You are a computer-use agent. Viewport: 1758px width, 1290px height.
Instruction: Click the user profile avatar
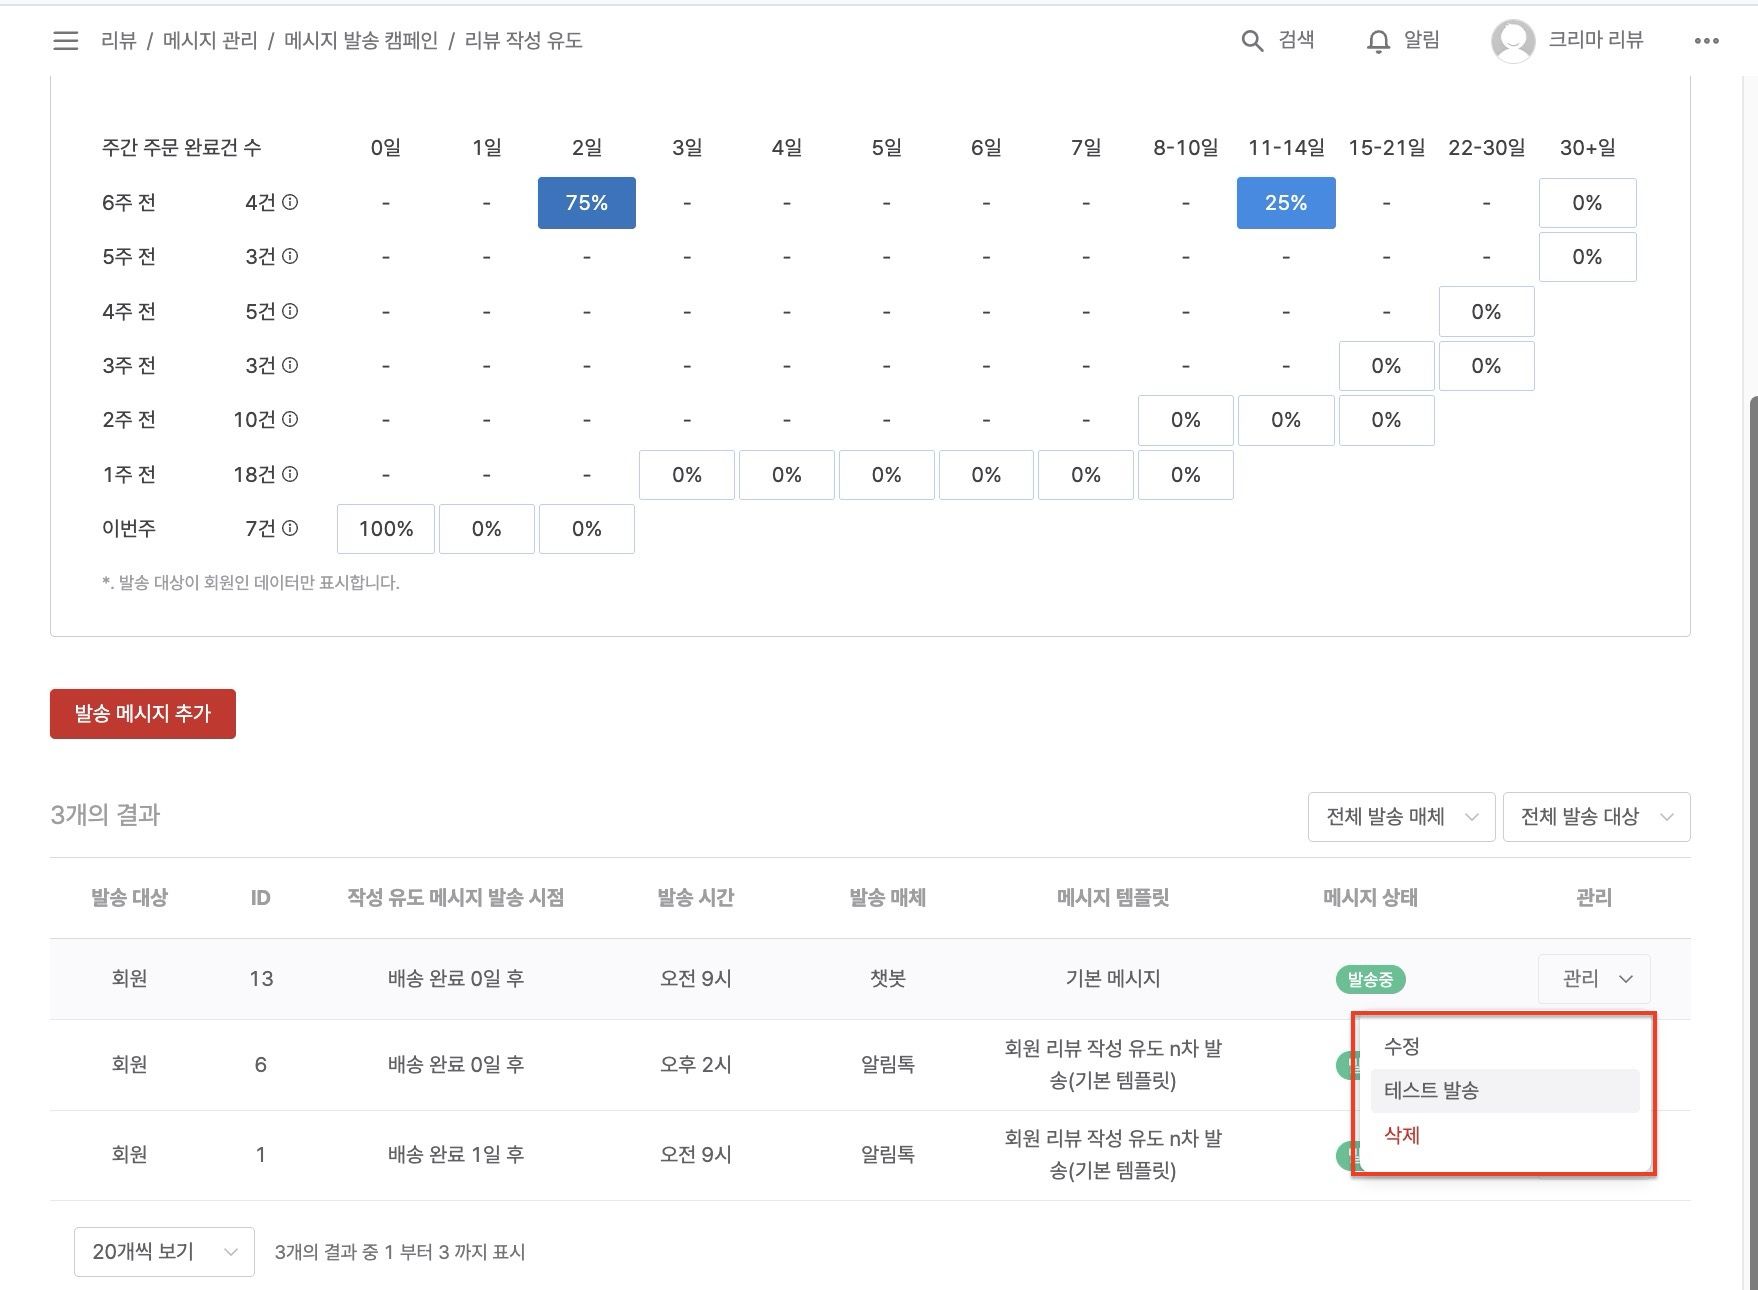pyautogui.click(x=1512, y=41)
